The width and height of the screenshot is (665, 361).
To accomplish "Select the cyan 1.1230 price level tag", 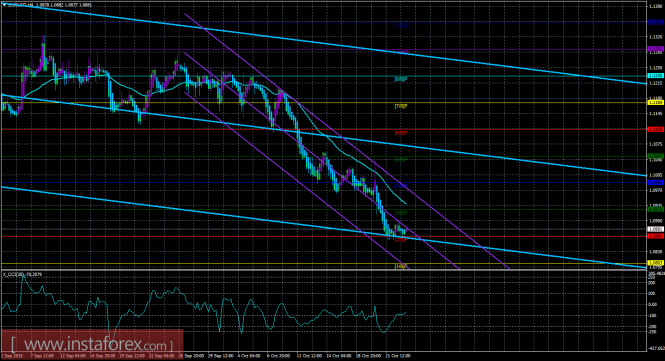I will click(656, 76).
